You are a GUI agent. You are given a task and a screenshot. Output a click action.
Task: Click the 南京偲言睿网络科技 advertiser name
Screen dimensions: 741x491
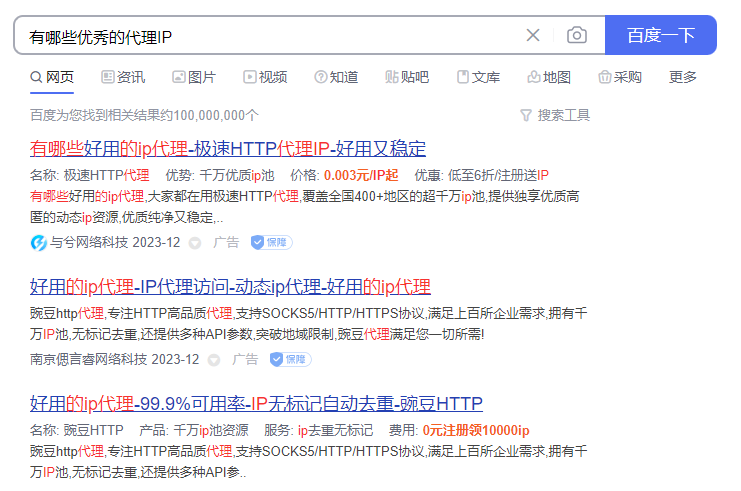click(88, 359)
